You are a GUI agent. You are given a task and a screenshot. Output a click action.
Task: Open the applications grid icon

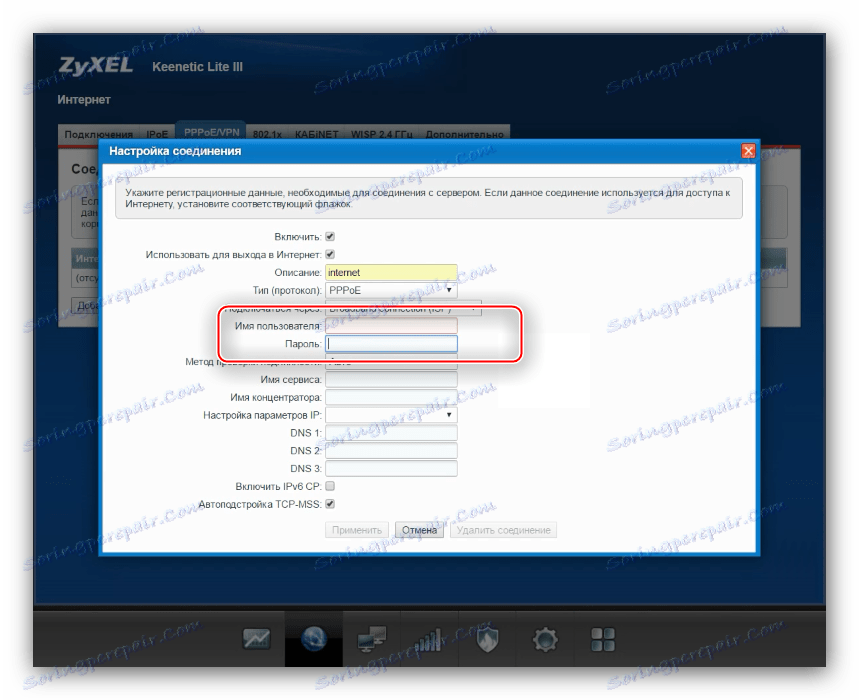(x=603, y=639)
